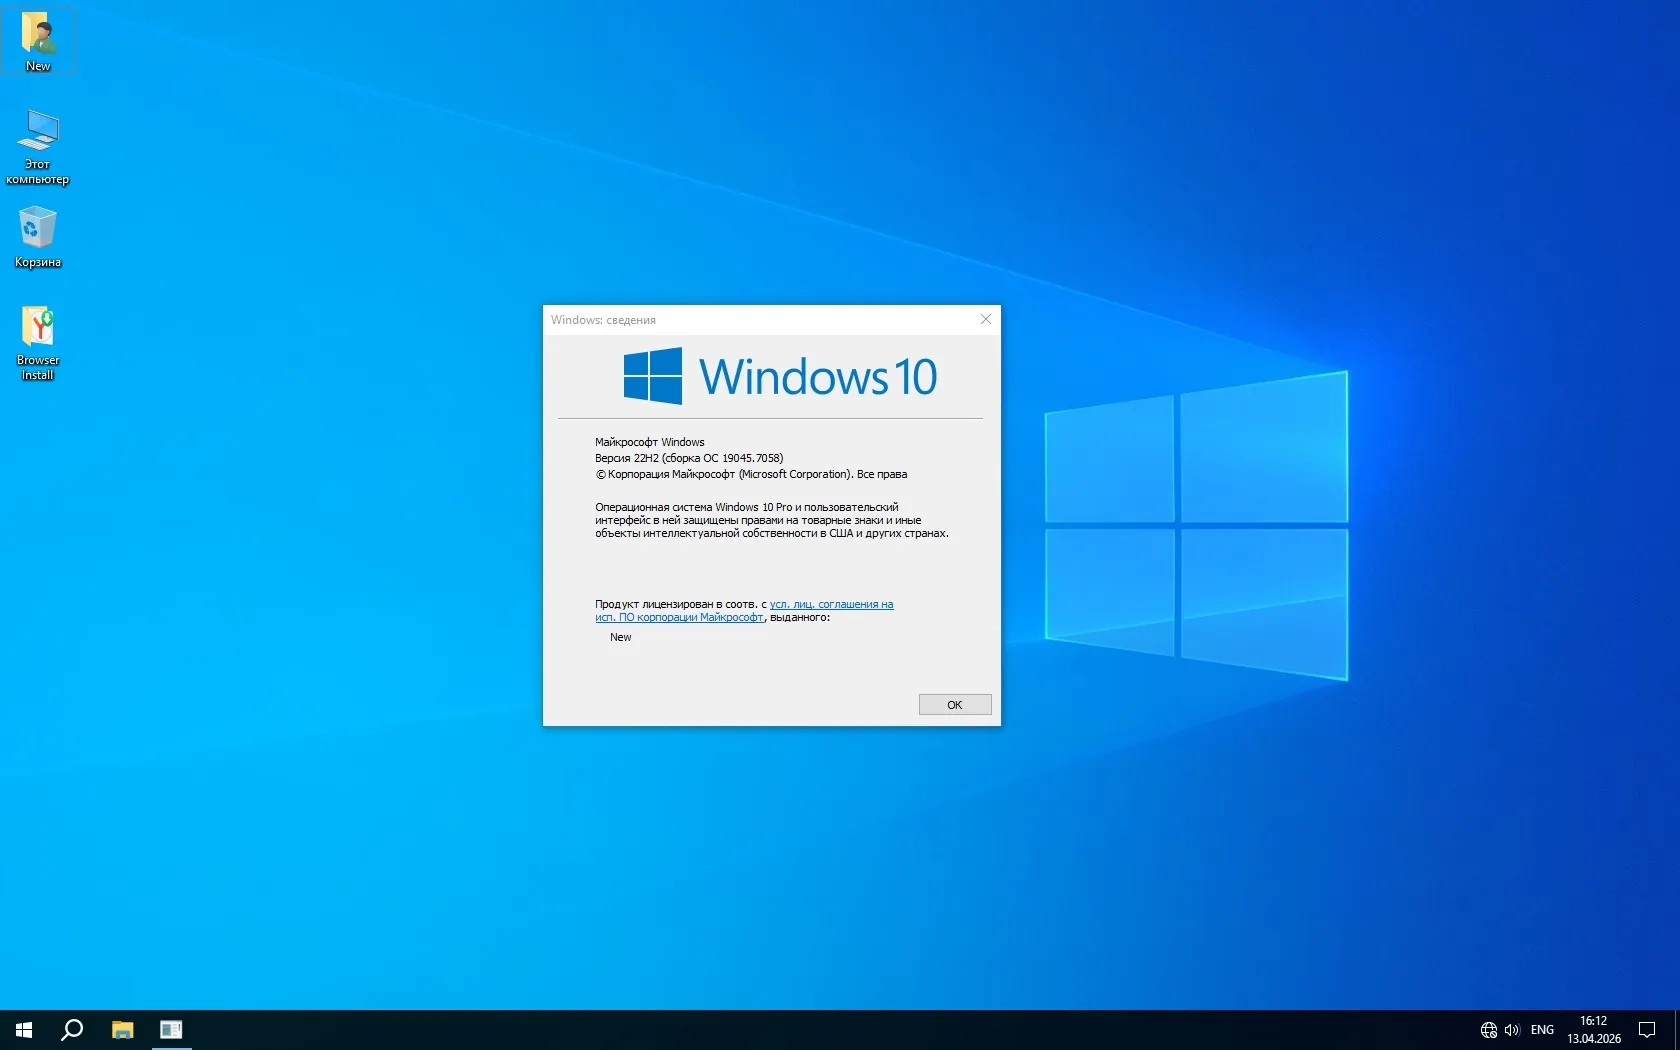Viewport: 1680px width, 1050px height.
Task: Click the volume speaker tray icon
Action: 1511,1030
